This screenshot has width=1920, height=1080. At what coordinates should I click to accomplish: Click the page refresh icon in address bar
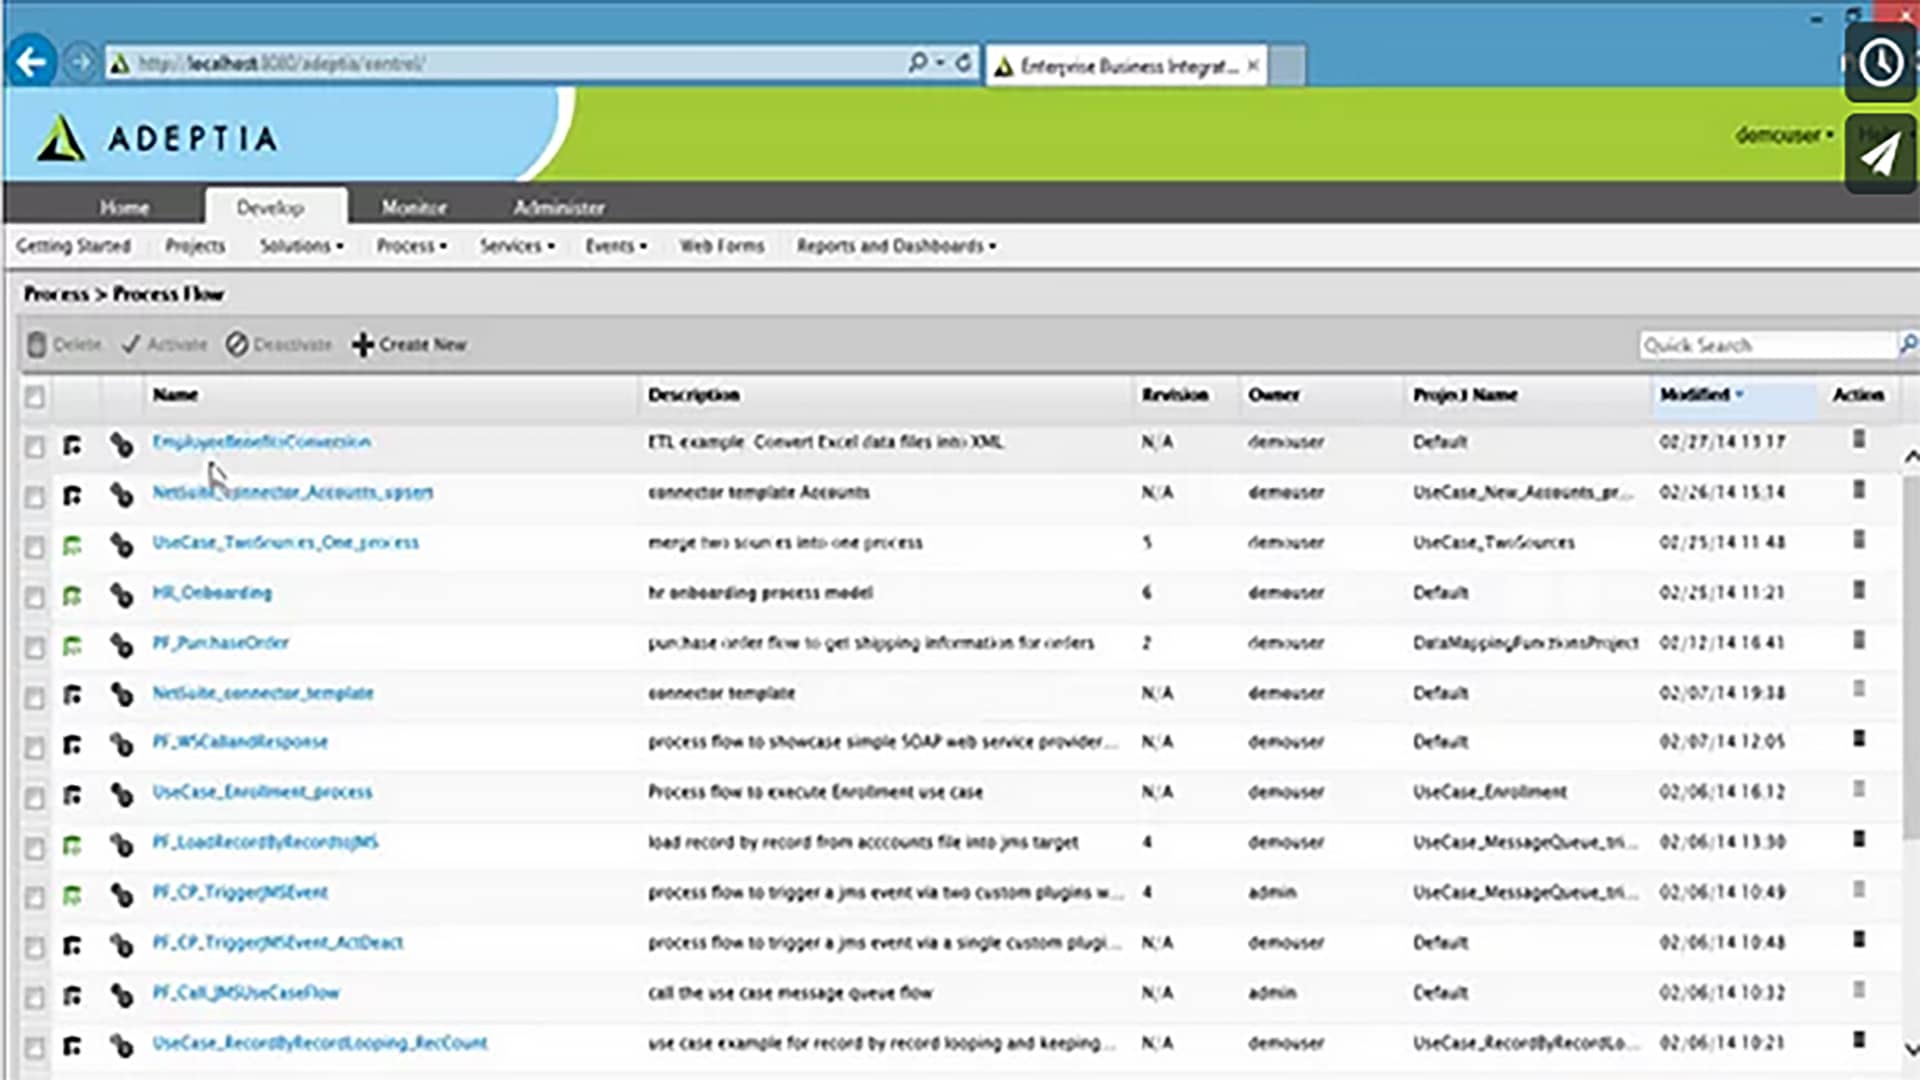(x=963, y=63)
